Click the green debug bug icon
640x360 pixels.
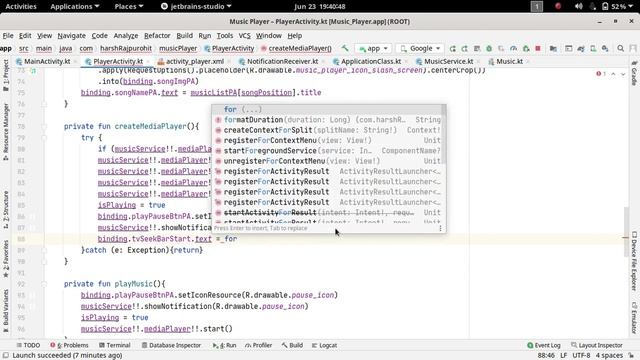click(x=489, y=49)
